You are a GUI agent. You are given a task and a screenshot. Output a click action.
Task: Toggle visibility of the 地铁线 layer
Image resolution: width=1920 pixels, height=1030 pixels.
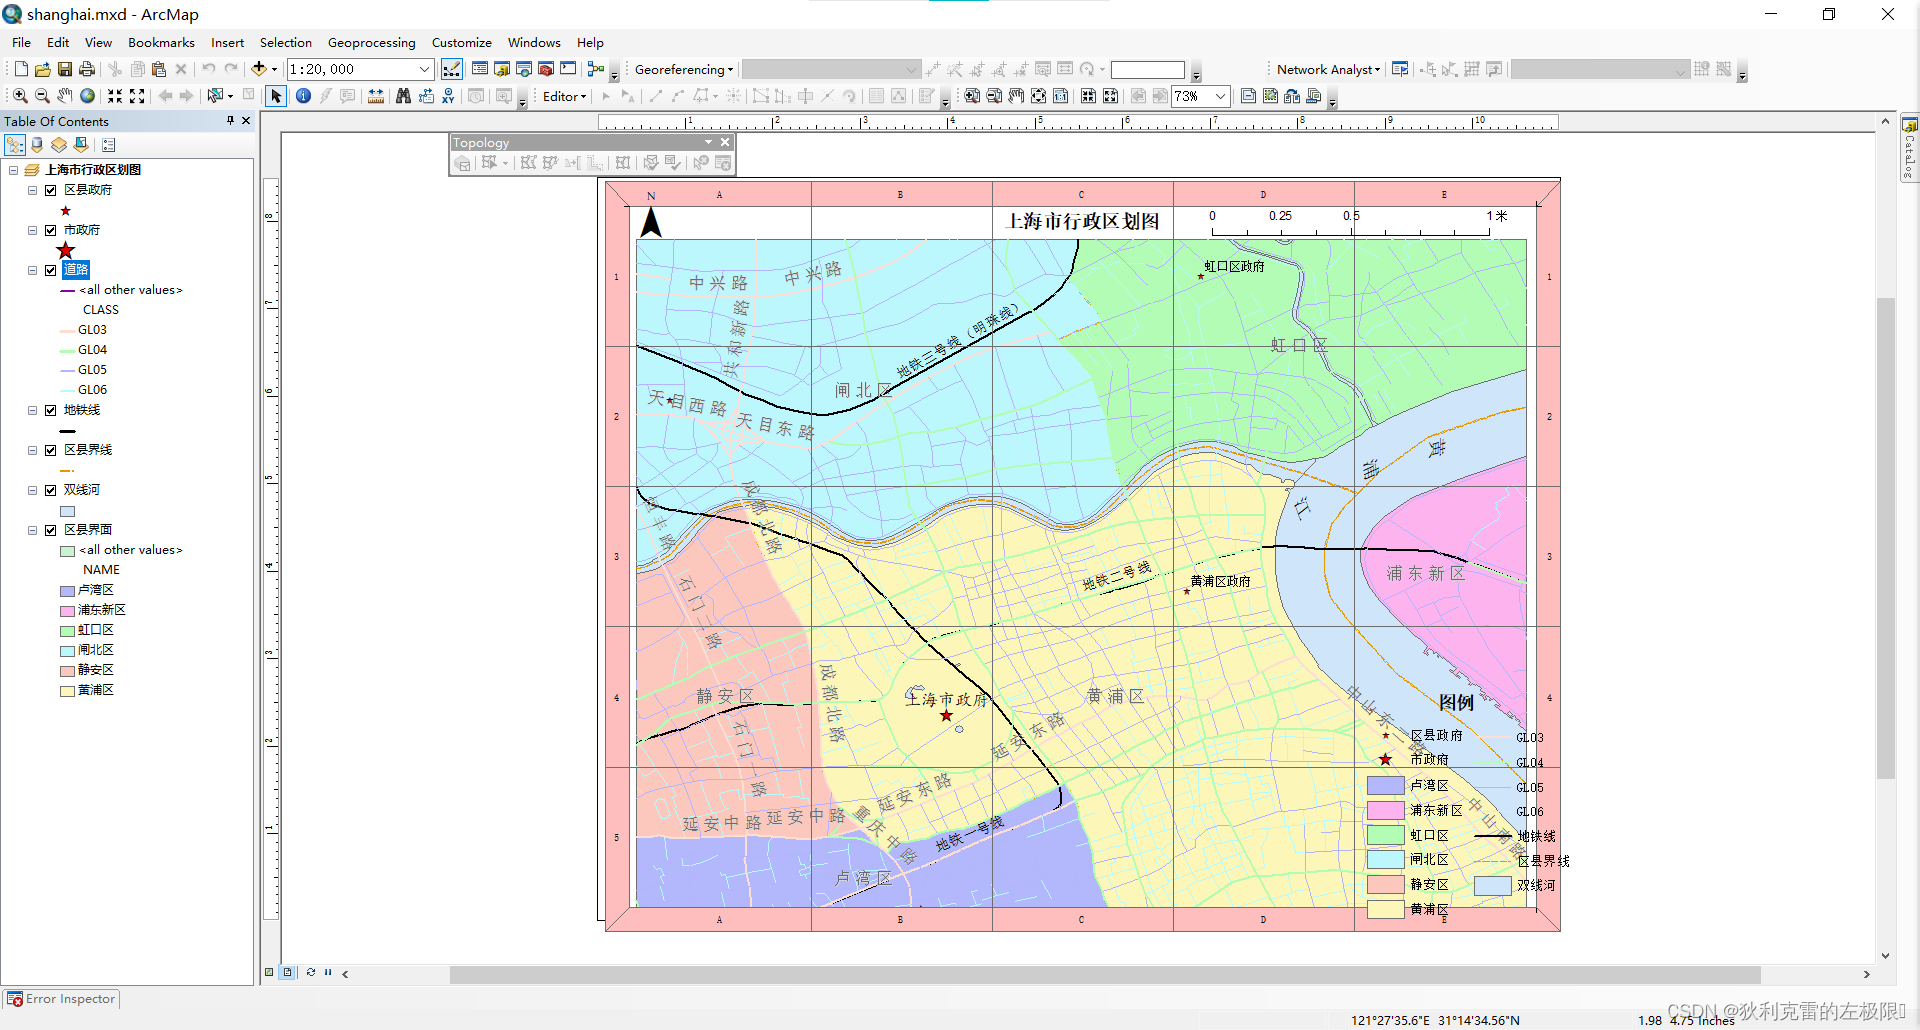pyautogui.click(x=50, y=409)
